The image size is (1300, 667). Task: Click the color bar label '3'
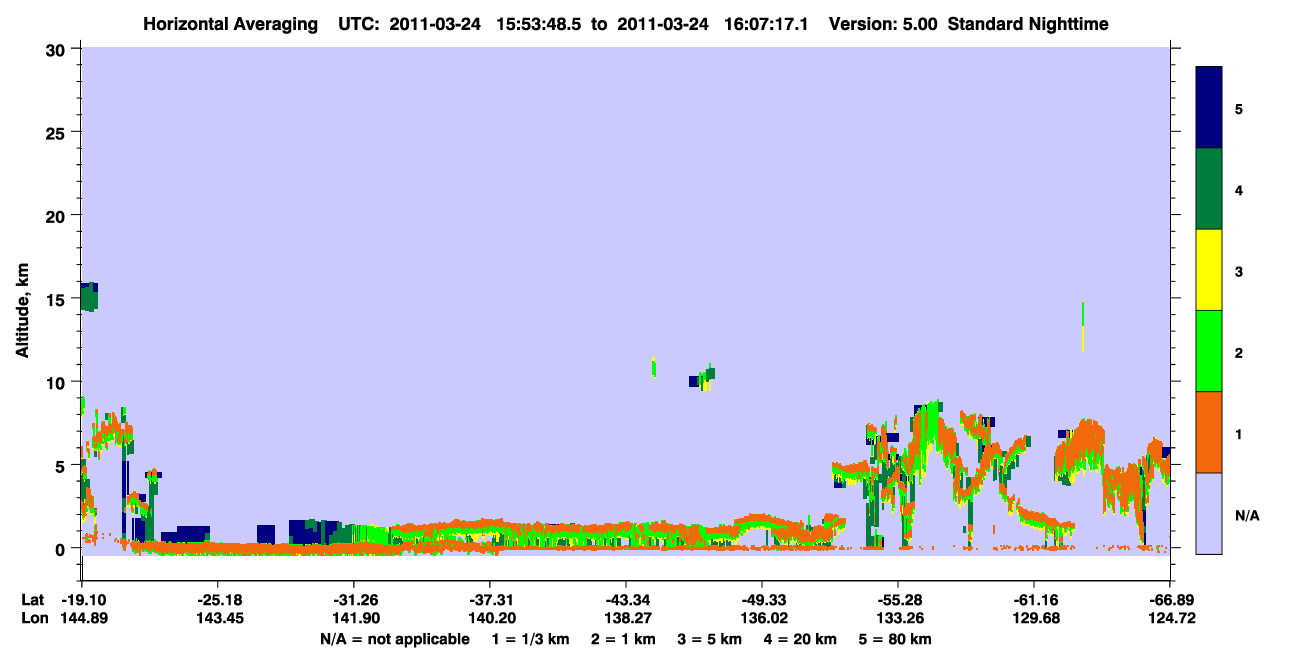click(1239, 271)
